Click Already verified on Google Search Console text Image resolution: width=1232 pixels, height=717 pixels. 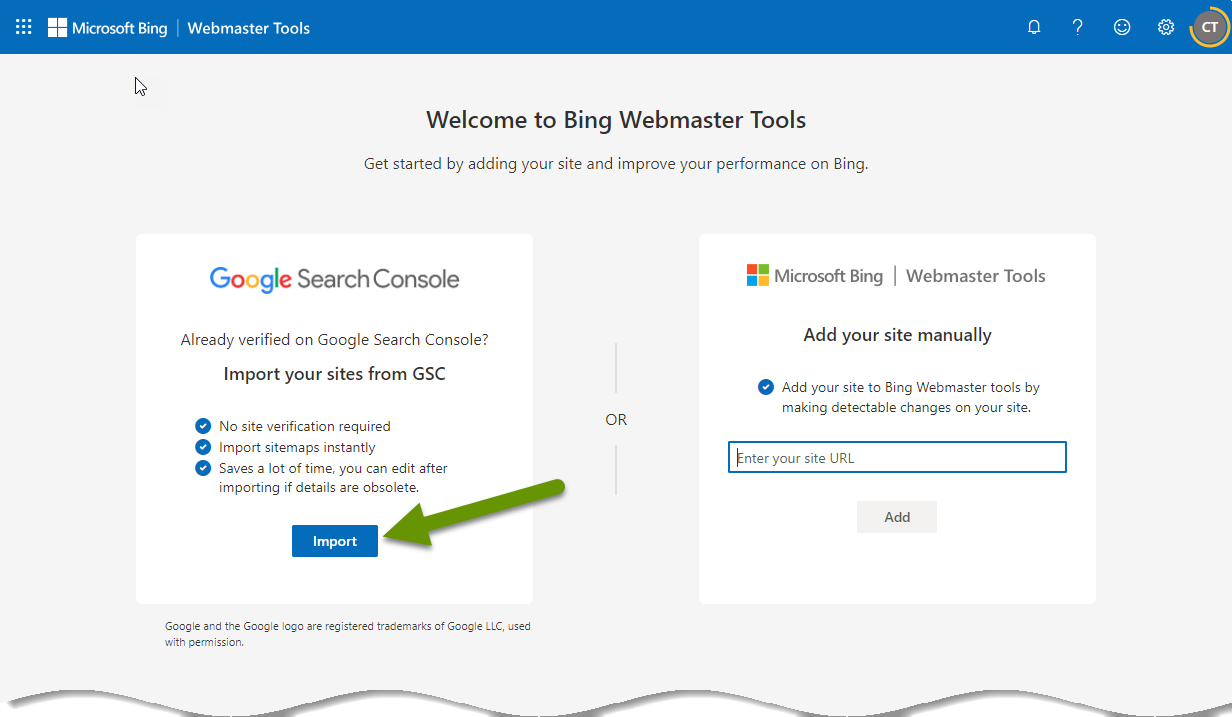[x=334, y=339]
